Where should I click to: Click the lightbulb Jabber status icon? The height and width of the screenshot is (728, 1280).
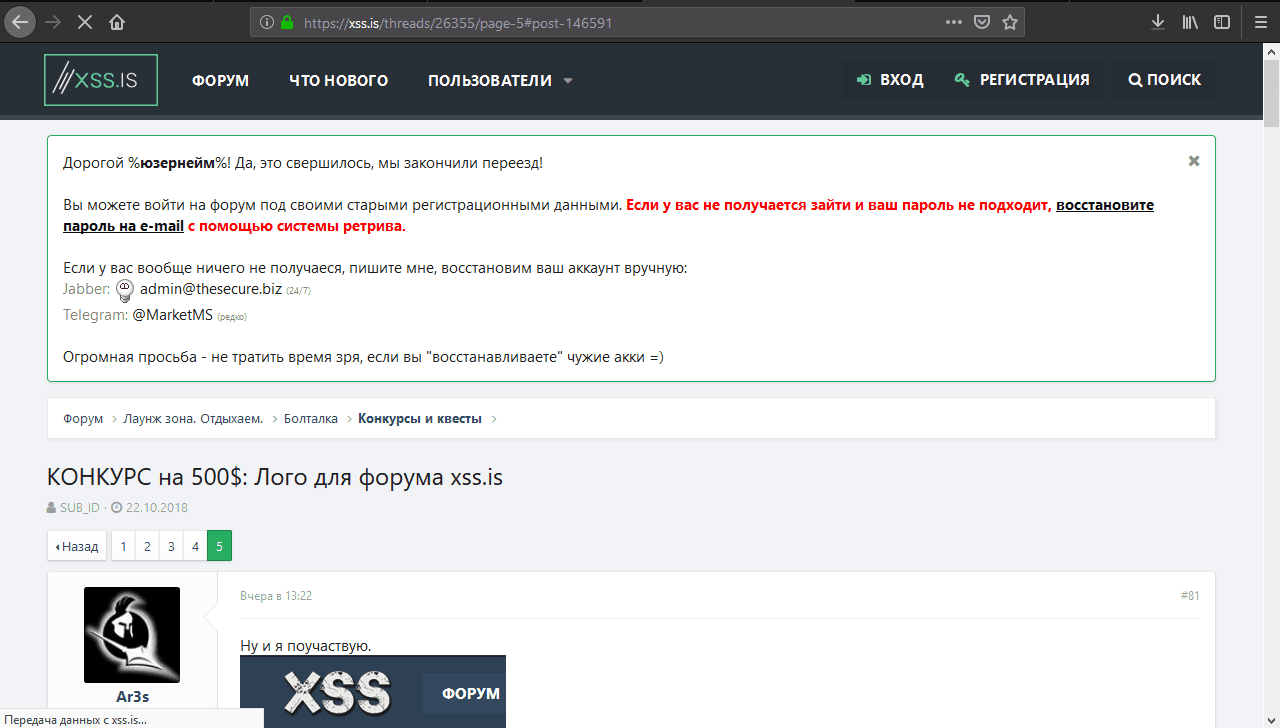click(x=125, y=290)
